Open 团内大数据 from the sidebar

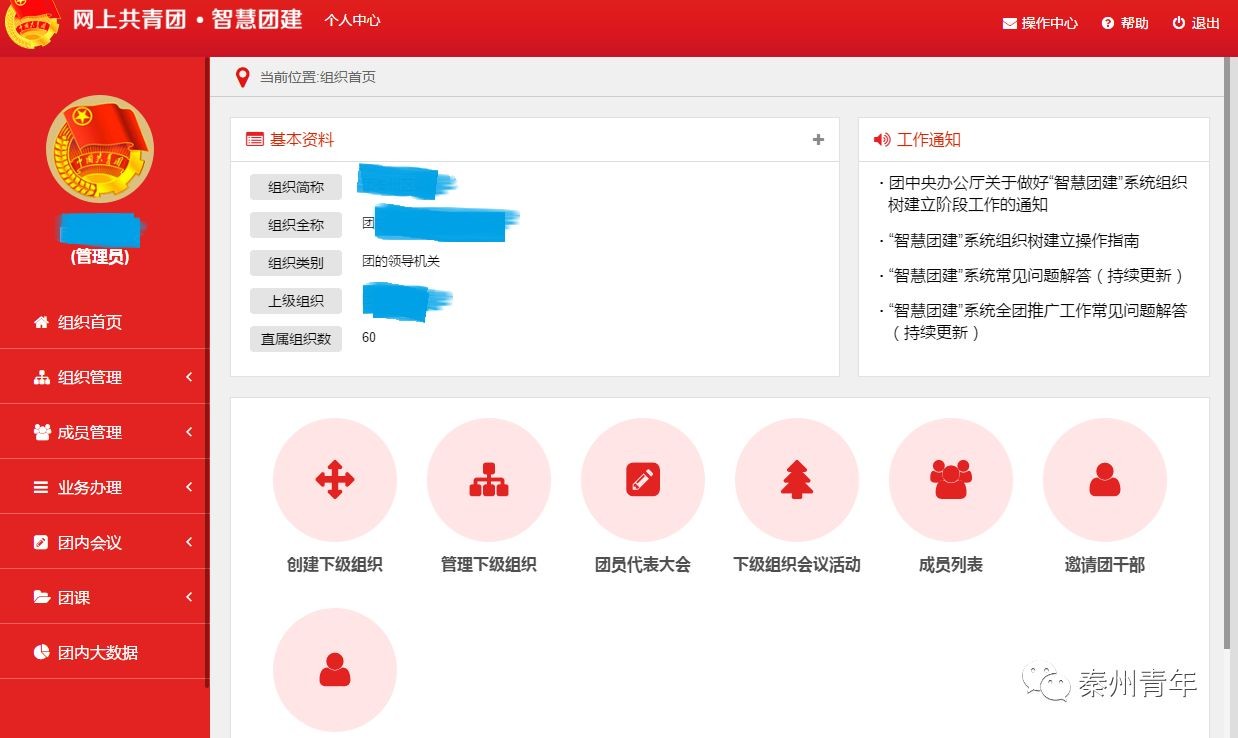point(97,652)
